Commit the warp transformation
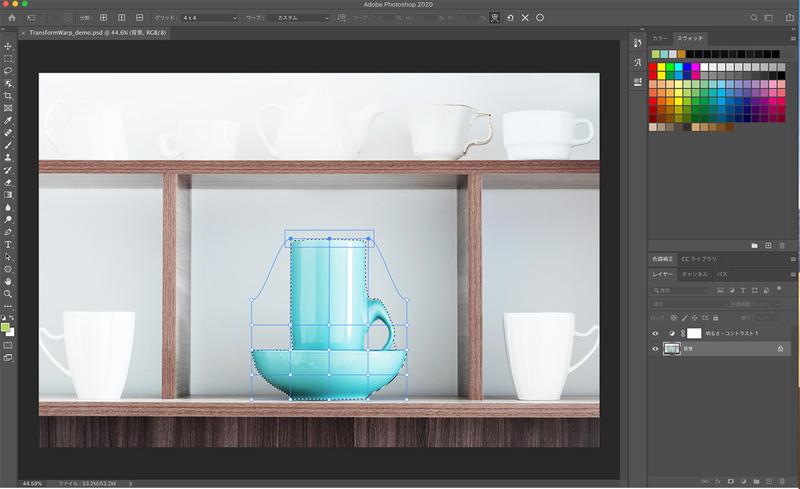The height and width of the screenshot is (489, 800). 540,18
